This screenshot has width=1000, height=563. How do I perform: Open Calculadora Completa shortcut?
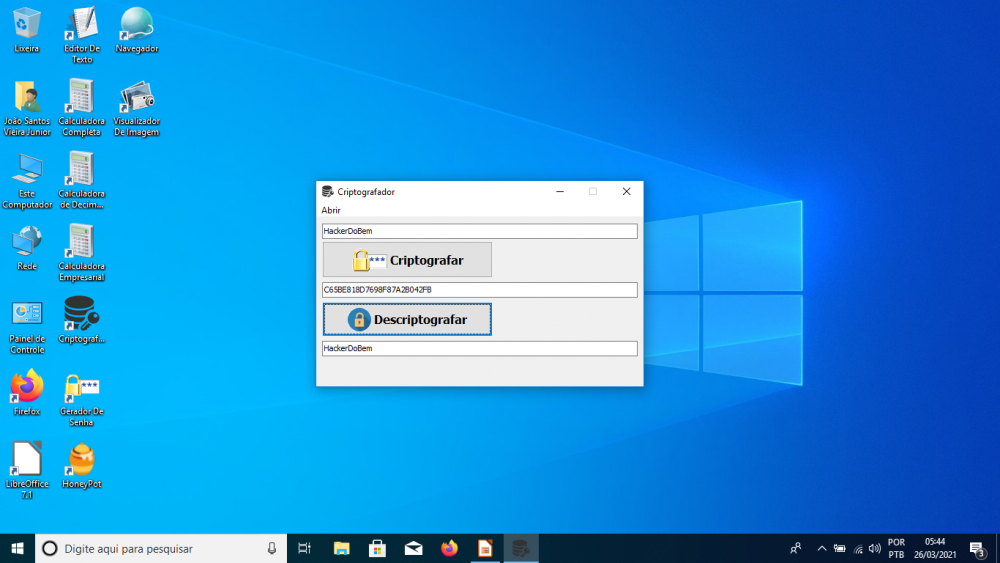(81, 105)
